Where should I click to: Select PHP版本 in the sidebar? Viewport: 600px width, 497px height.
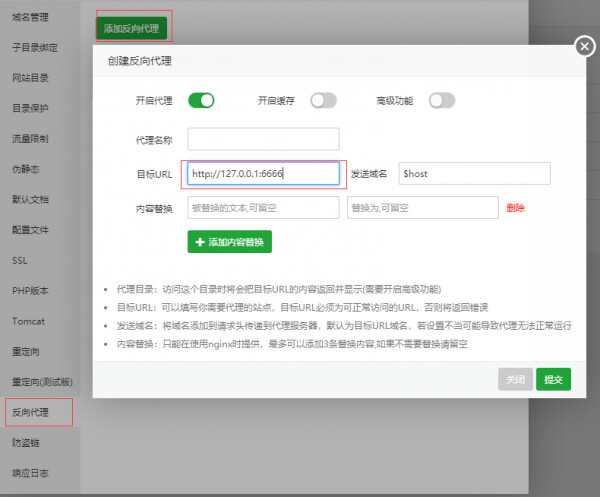pos(30,290)
